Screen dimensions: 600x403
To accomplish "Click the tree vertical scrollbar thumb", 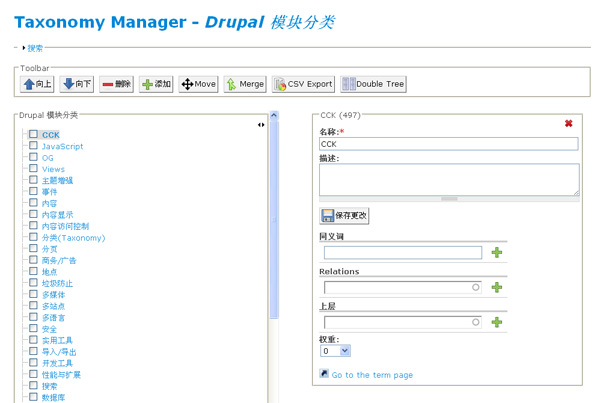I will click(274, 220).
